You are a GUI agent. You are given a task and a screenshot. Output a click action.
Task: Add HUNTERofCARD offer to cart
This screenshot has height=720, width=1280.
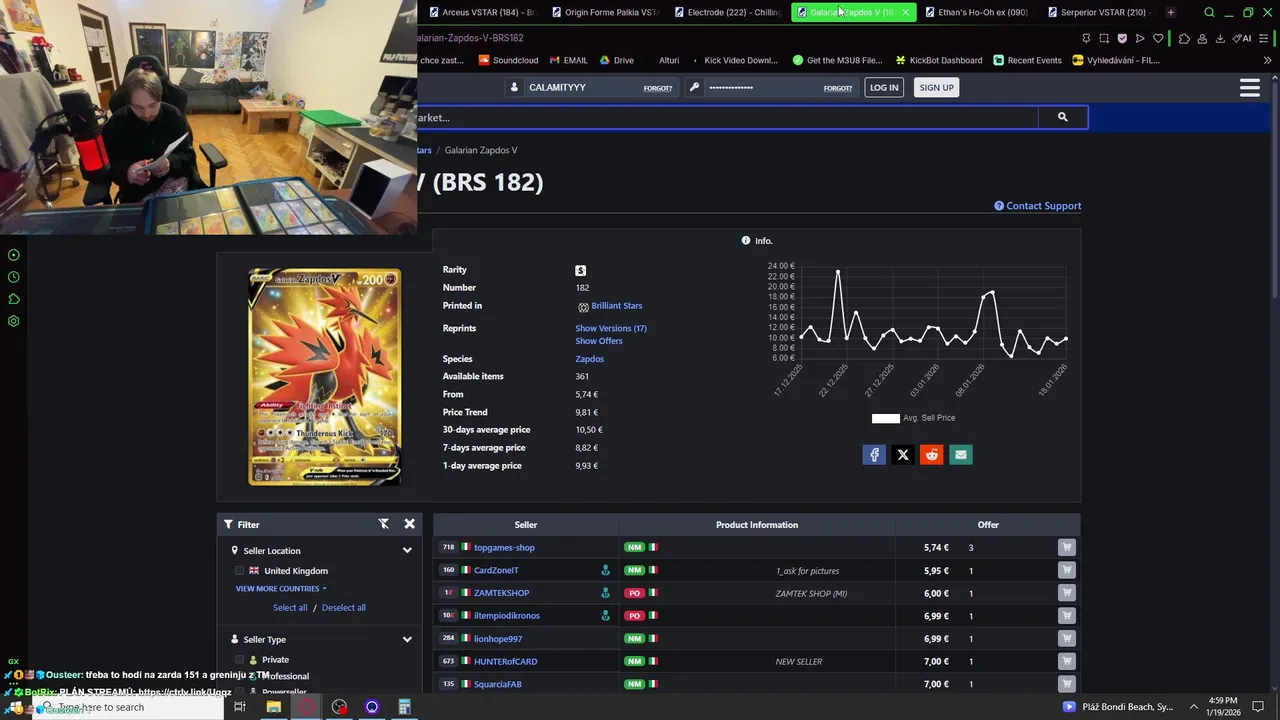[1067, 661]
